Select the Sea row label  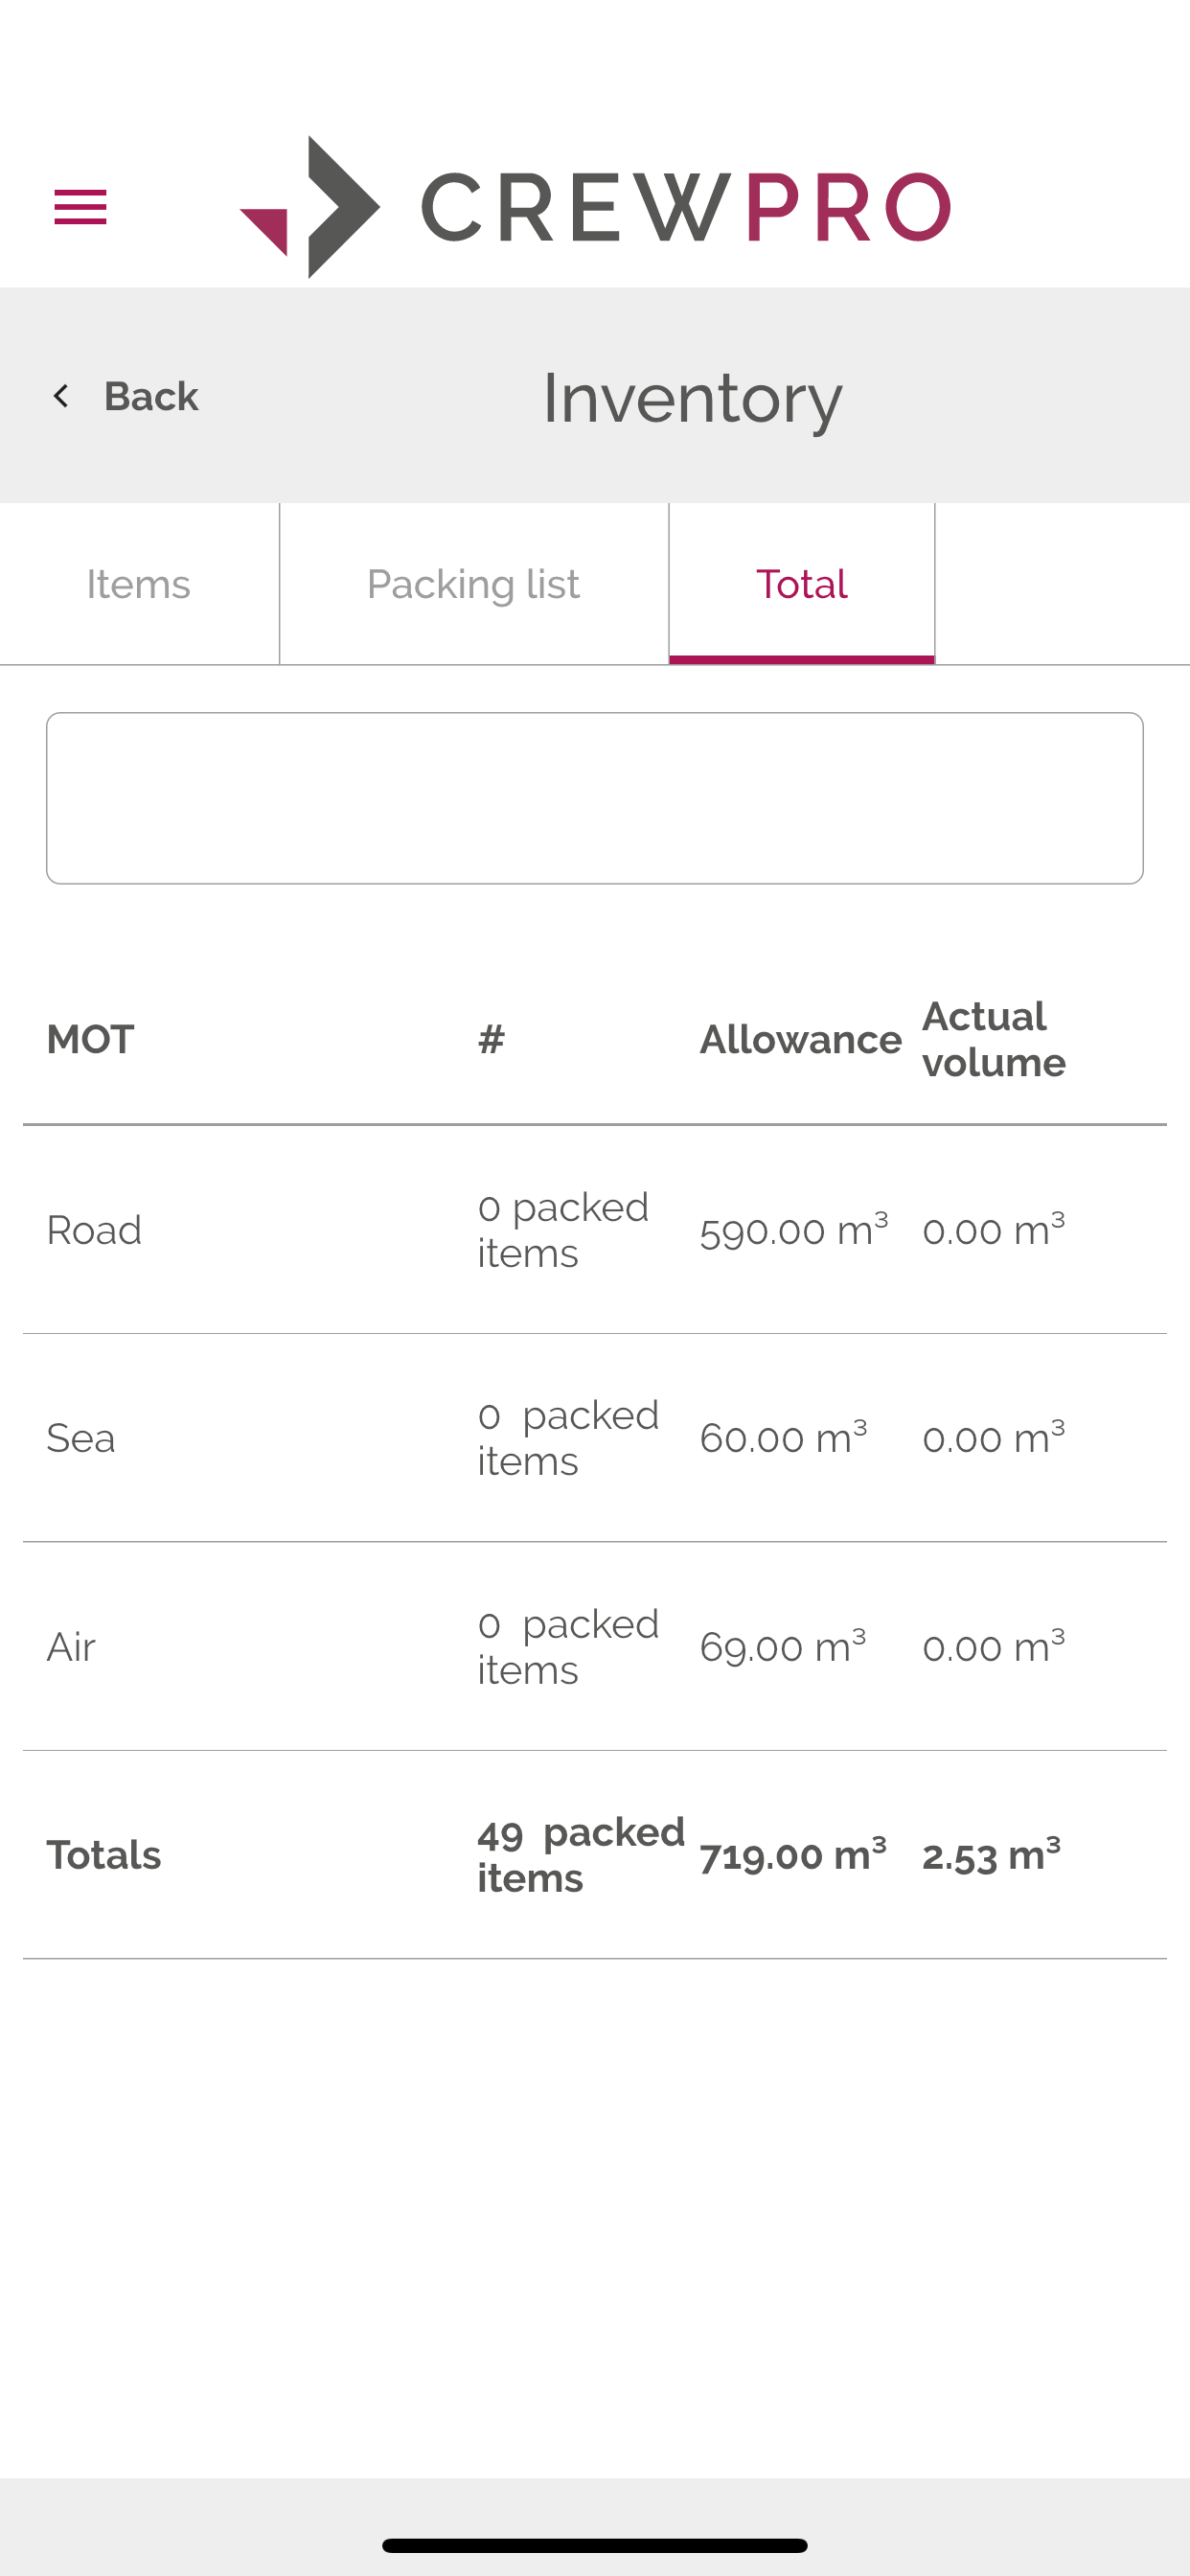click(81, 1438)
